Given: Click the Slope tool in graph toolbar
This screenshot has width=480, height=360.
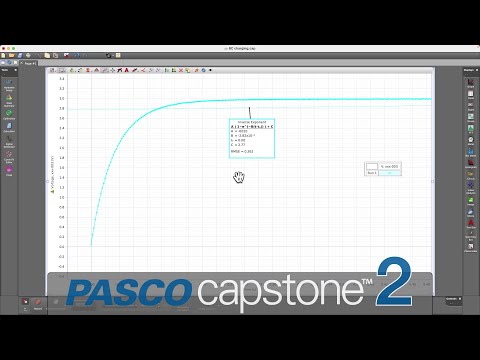Looking at the screenshot, I should [120, 70].
